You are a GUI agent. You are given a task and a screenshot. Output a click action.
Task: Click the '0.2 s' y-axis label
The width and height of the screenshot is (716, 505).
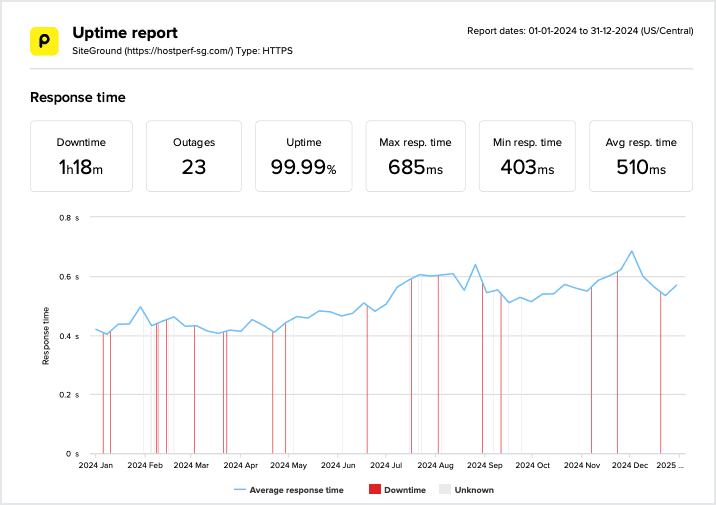click(69, 395)
